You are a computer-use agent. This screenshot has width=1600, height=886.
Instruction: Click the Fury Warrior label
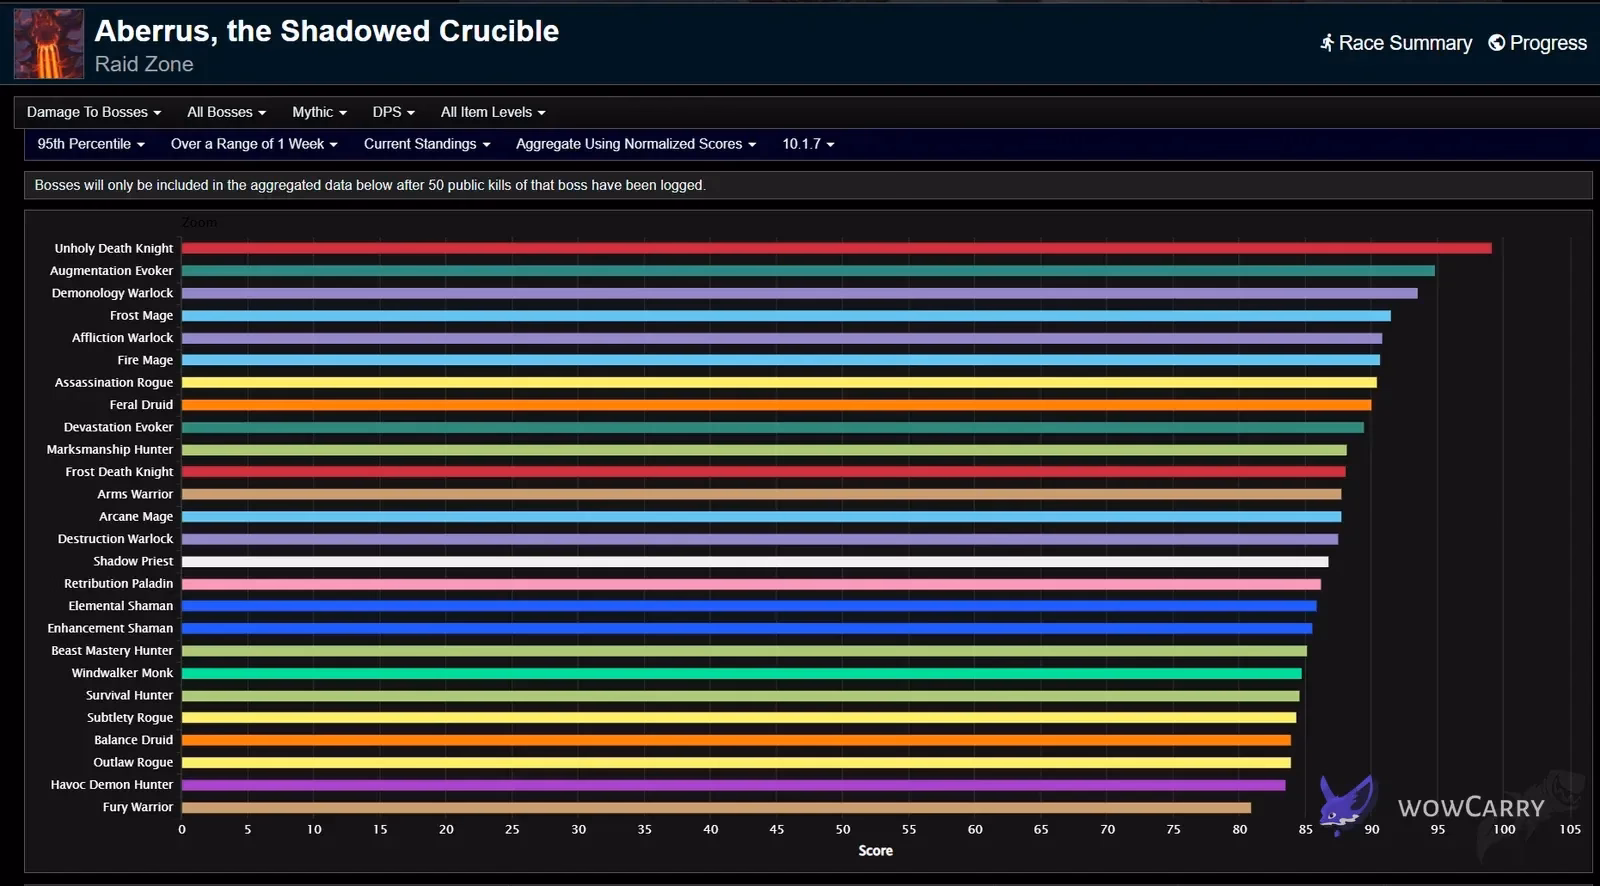point(138,807)
